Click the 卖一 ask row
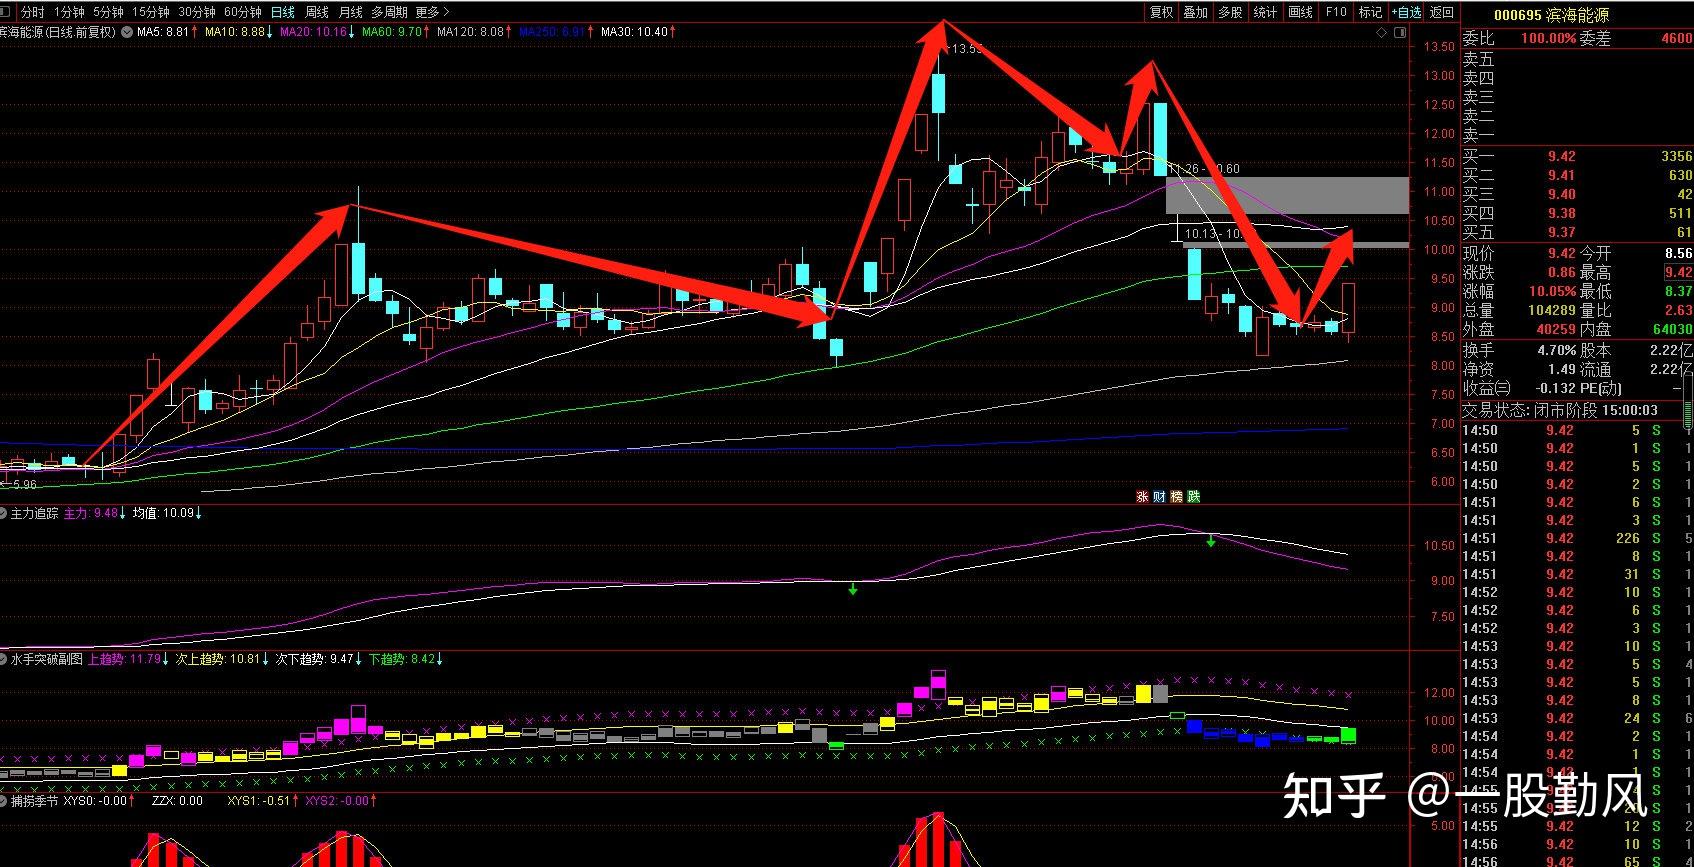The image size is (1694, 867). click(x=1577, y=135)
